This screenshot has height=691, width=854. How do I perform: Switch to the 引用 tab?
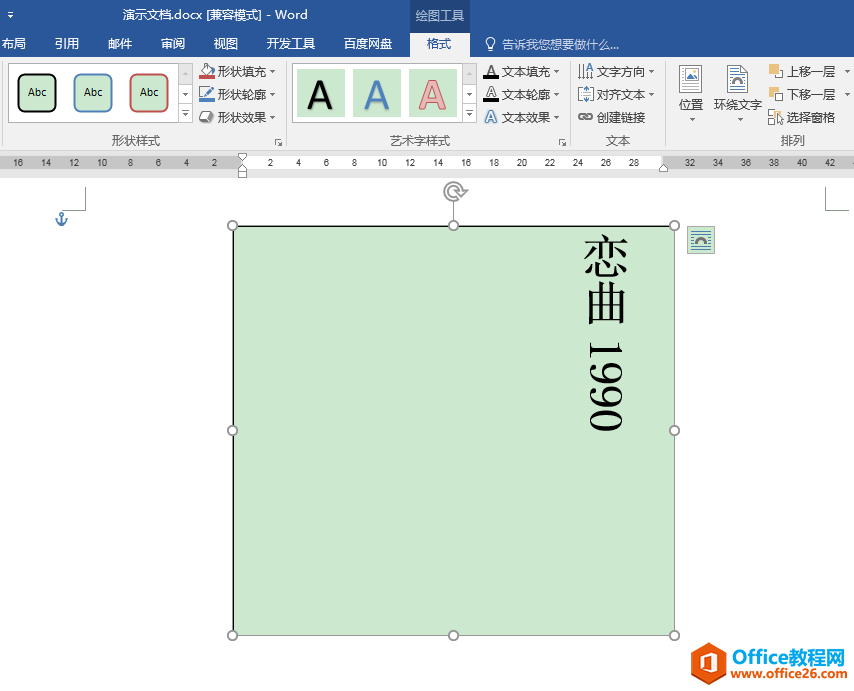tap(66, 44)
